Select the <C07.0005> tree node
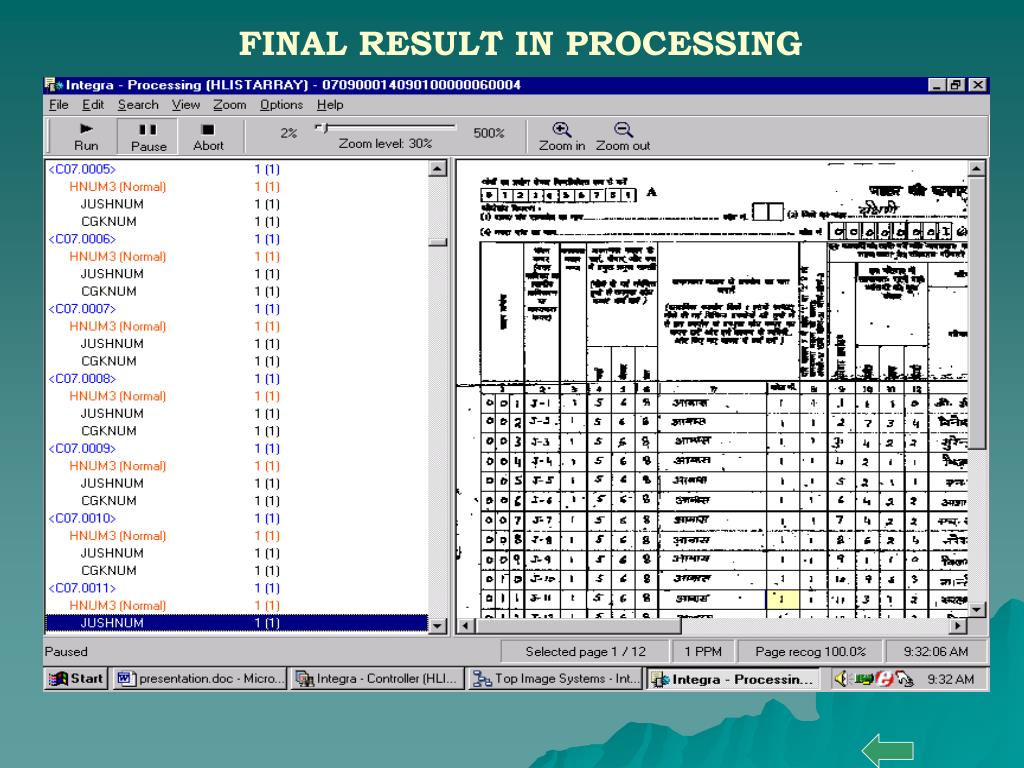This screenshot has width=1024, height=768. pyautogui.click(x=82, y=169)
